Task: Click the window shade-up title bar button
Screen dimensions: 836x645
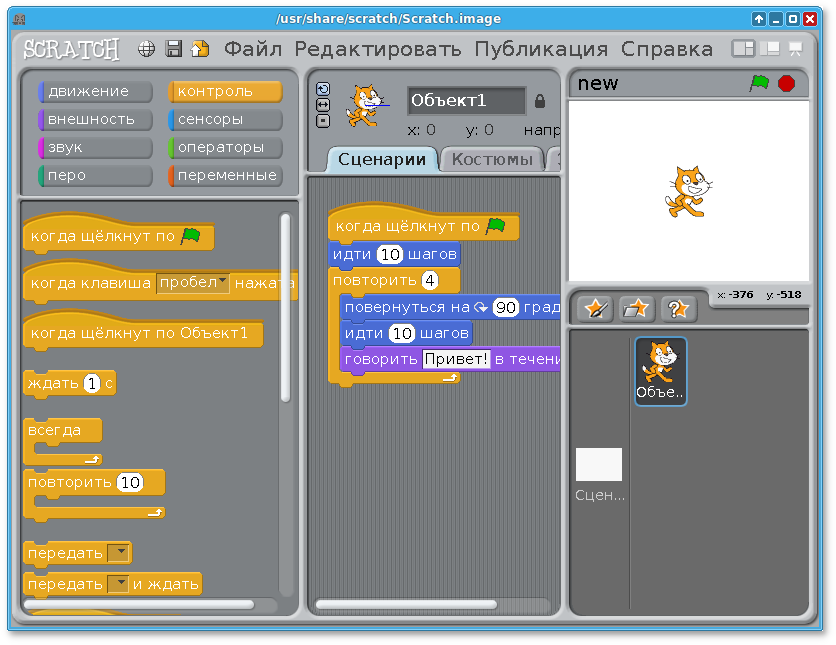Action: pos(759,19)
